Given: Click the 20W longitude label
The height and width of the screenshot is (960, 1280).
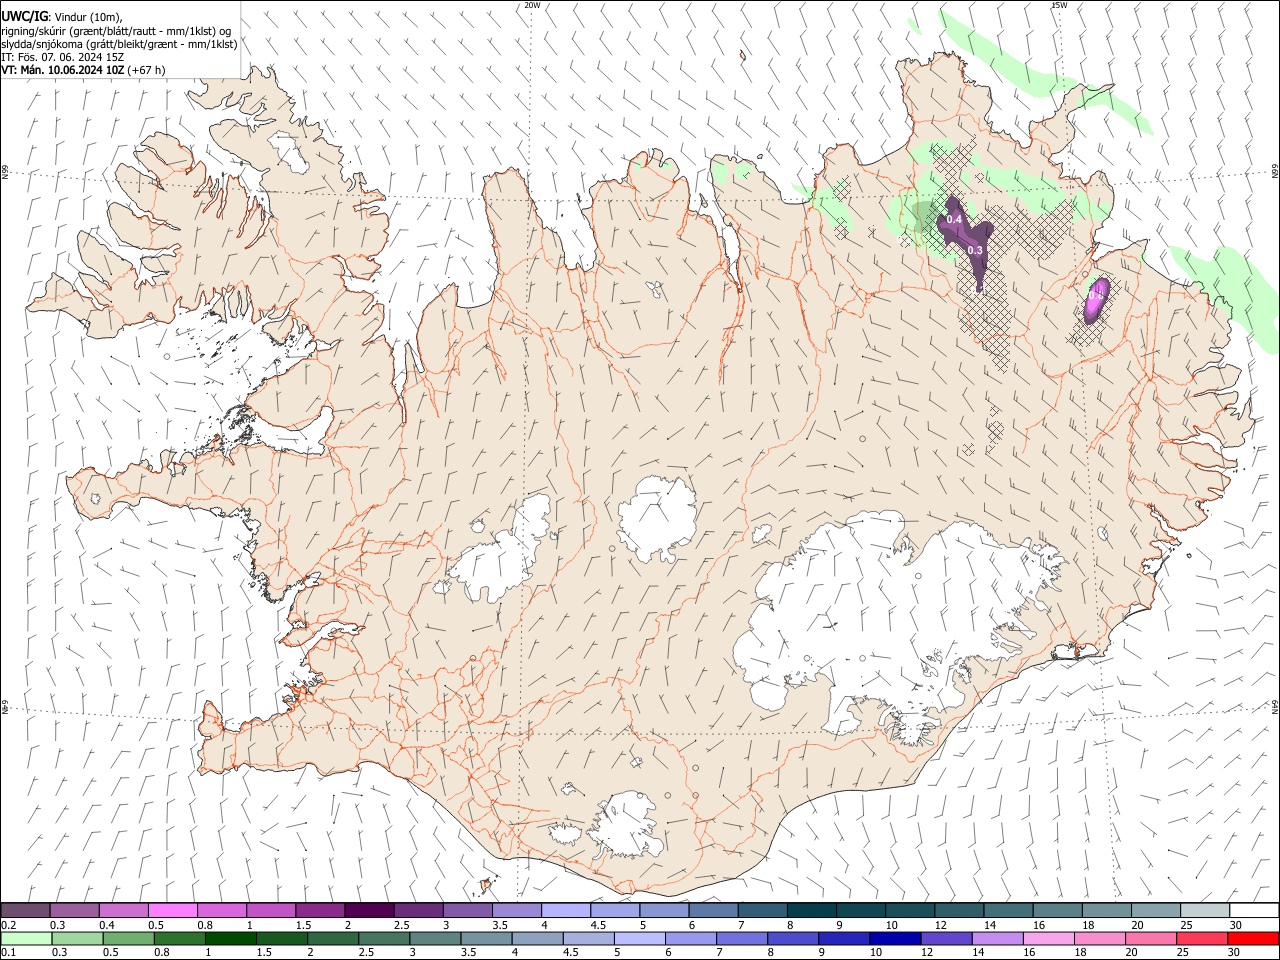Looking at the screenshot, I should [x=532, y=5].
